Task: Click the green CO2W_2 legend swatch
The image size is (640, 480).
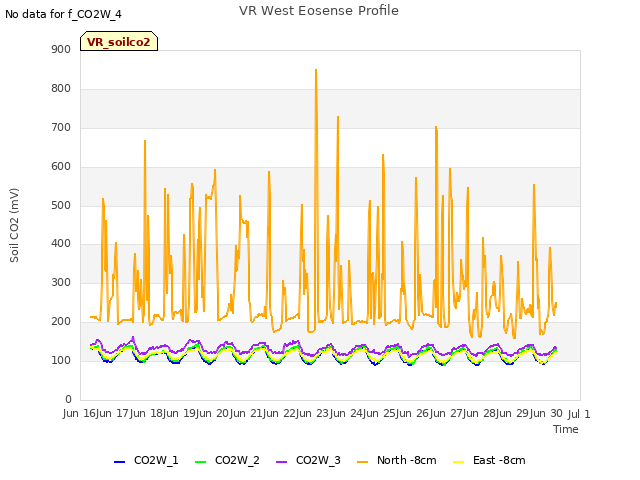Action: pos(200,462)
